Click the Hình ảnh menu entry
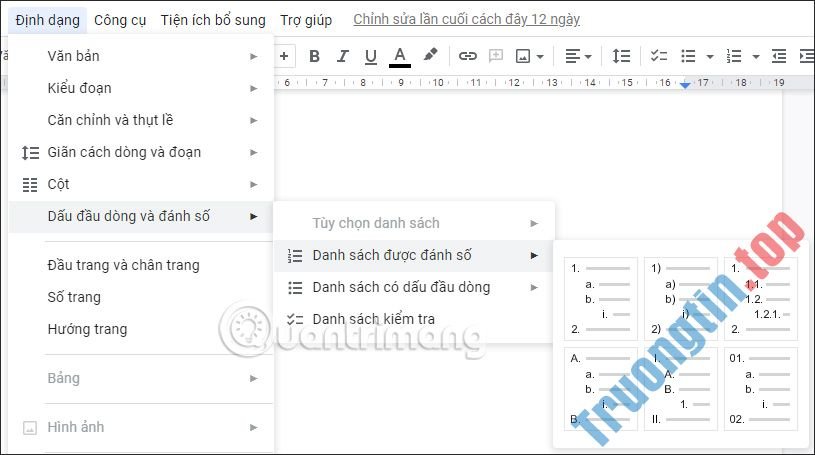Viewport: 815px width, 455px height. pos(140,427)
